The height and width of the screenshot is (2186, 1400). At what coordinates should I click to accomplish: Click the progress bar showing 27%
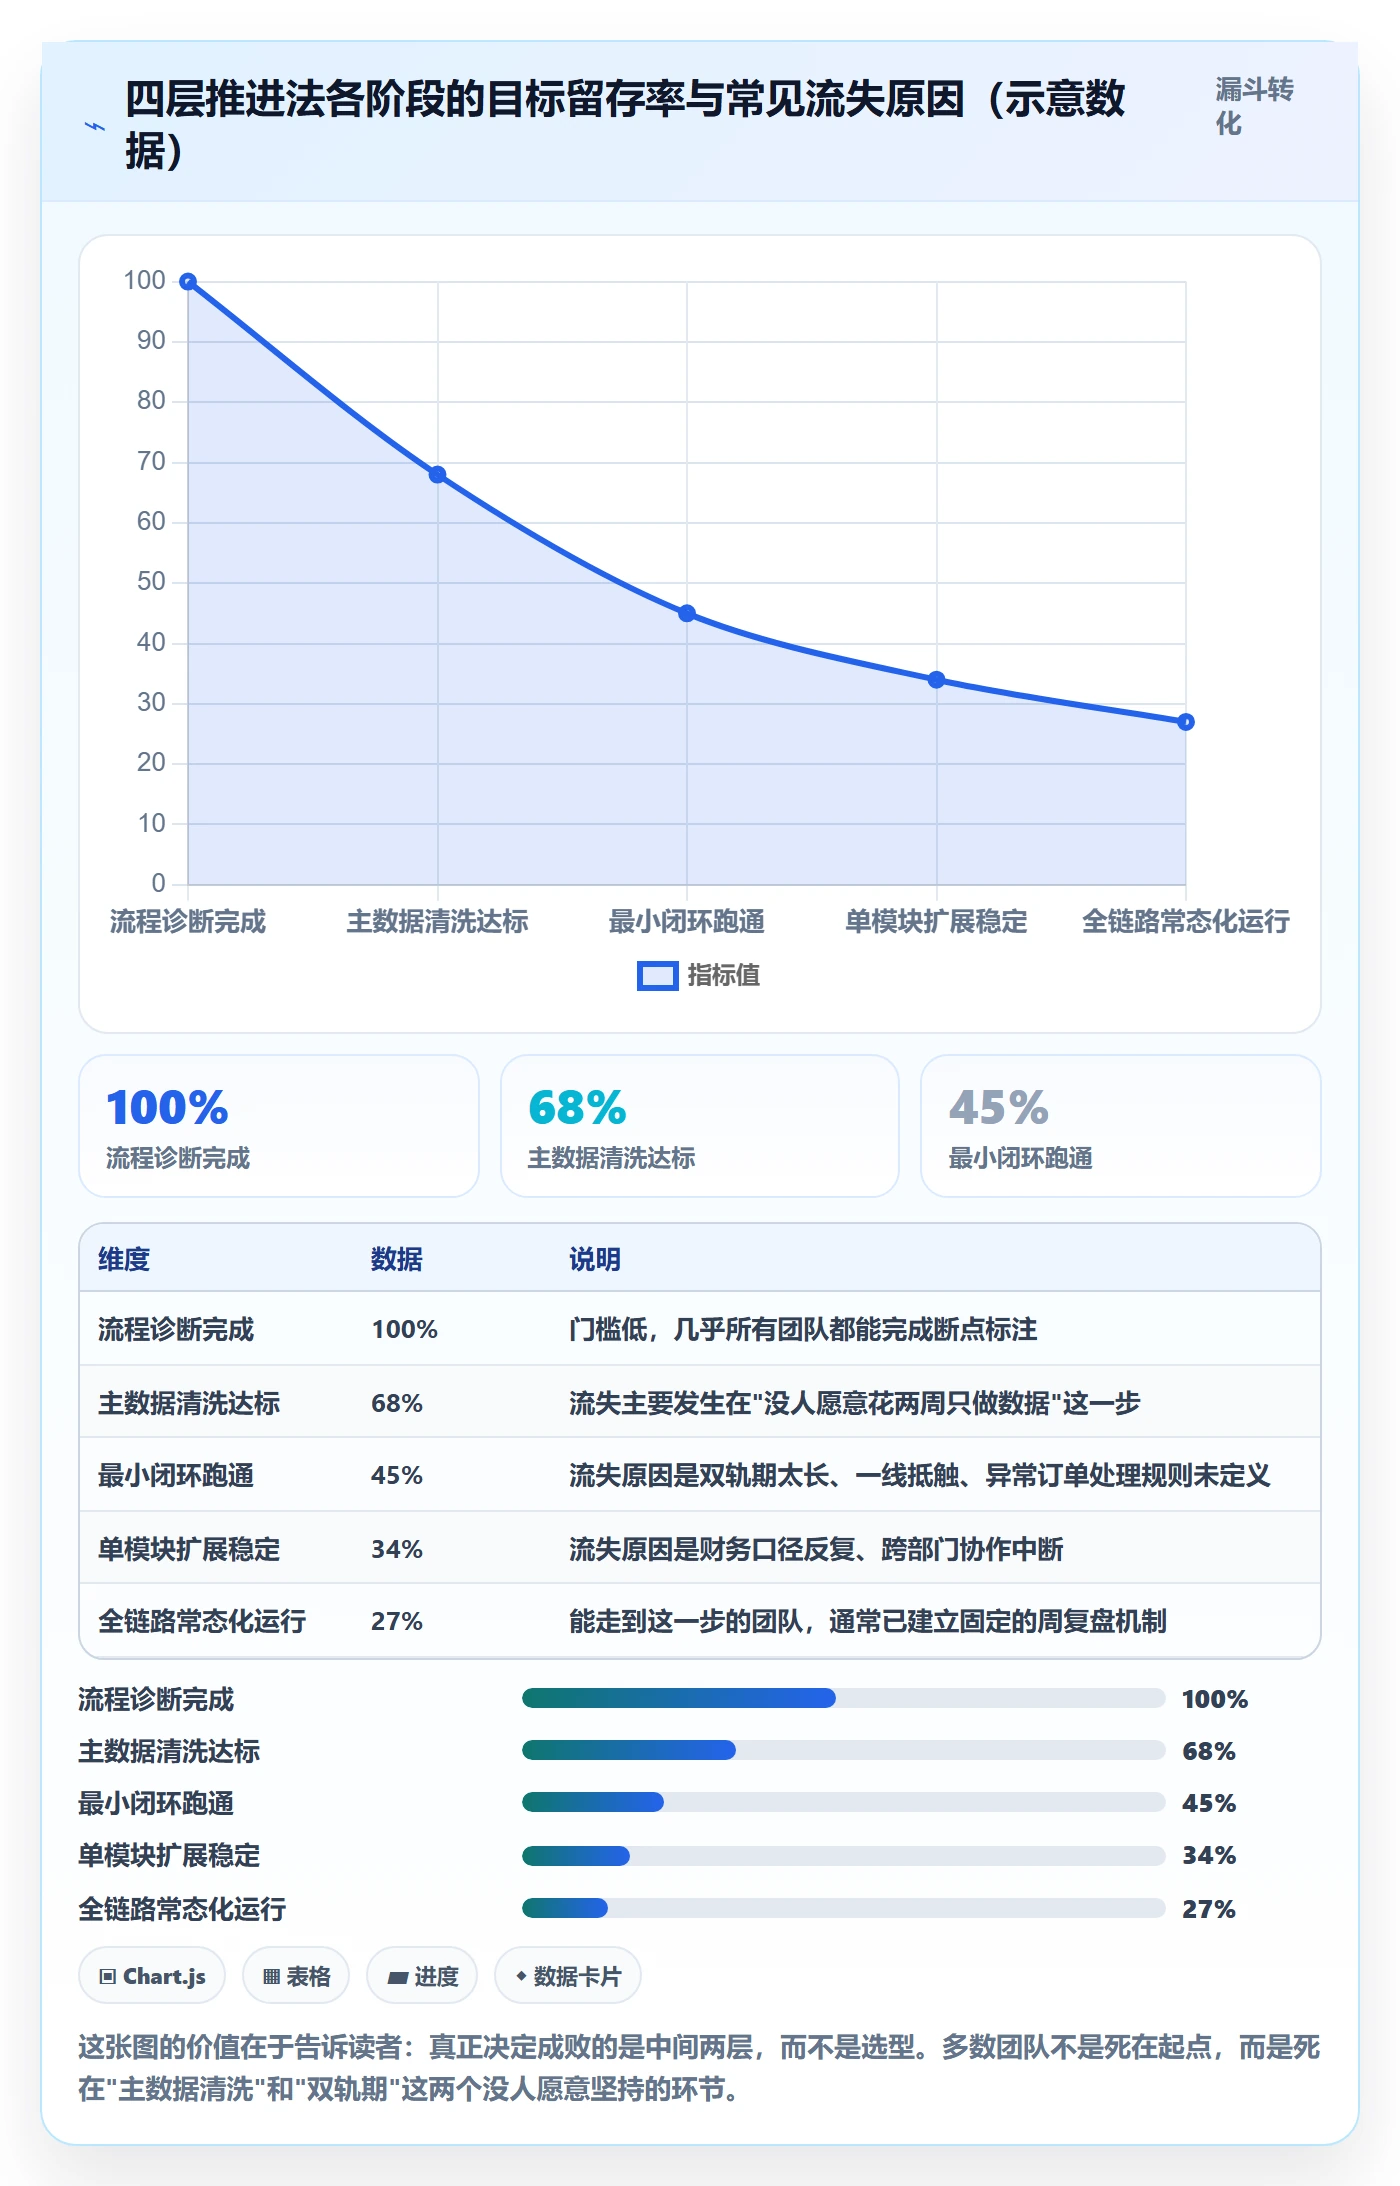click(x=844, y=1908)
